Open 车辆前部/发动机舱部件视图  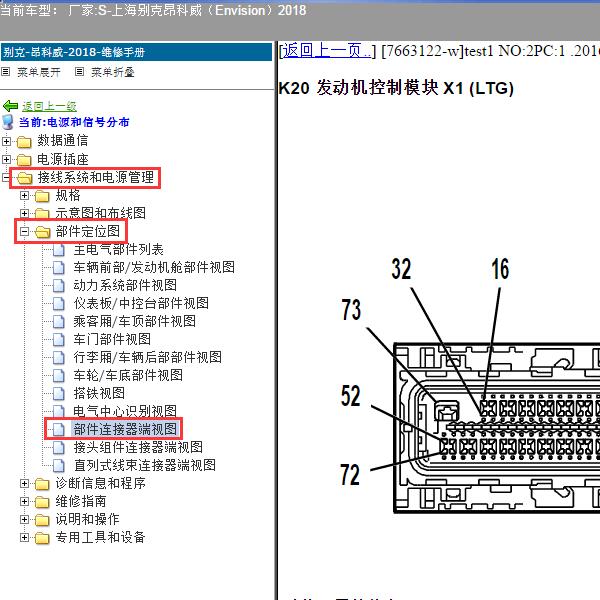[x=154, y=267]
